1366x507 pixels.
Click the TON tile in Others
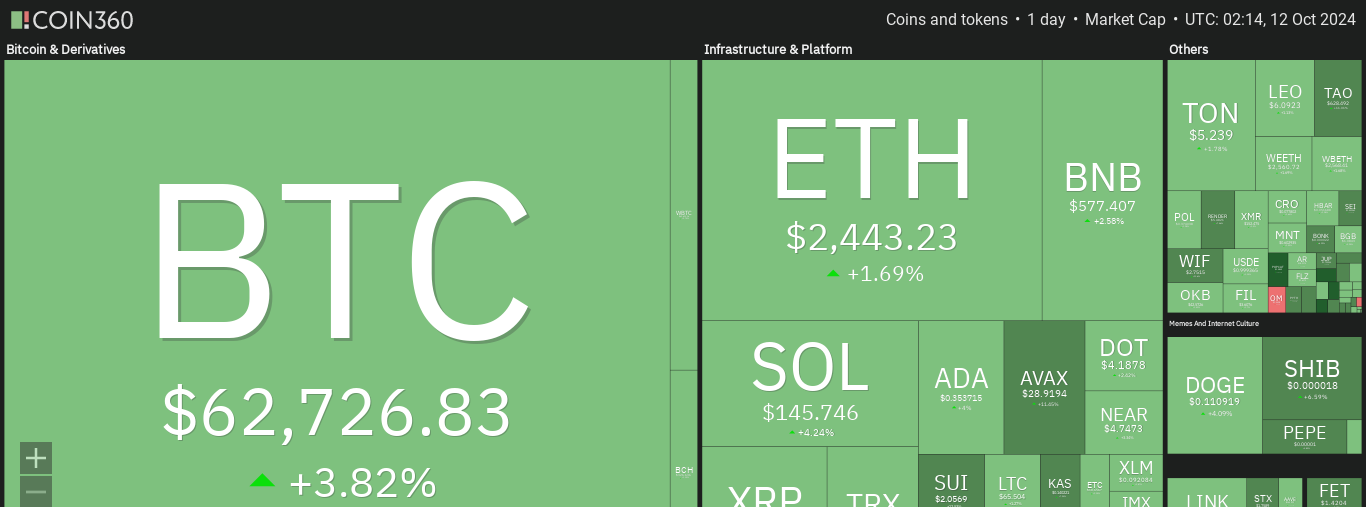point(1210,124)
